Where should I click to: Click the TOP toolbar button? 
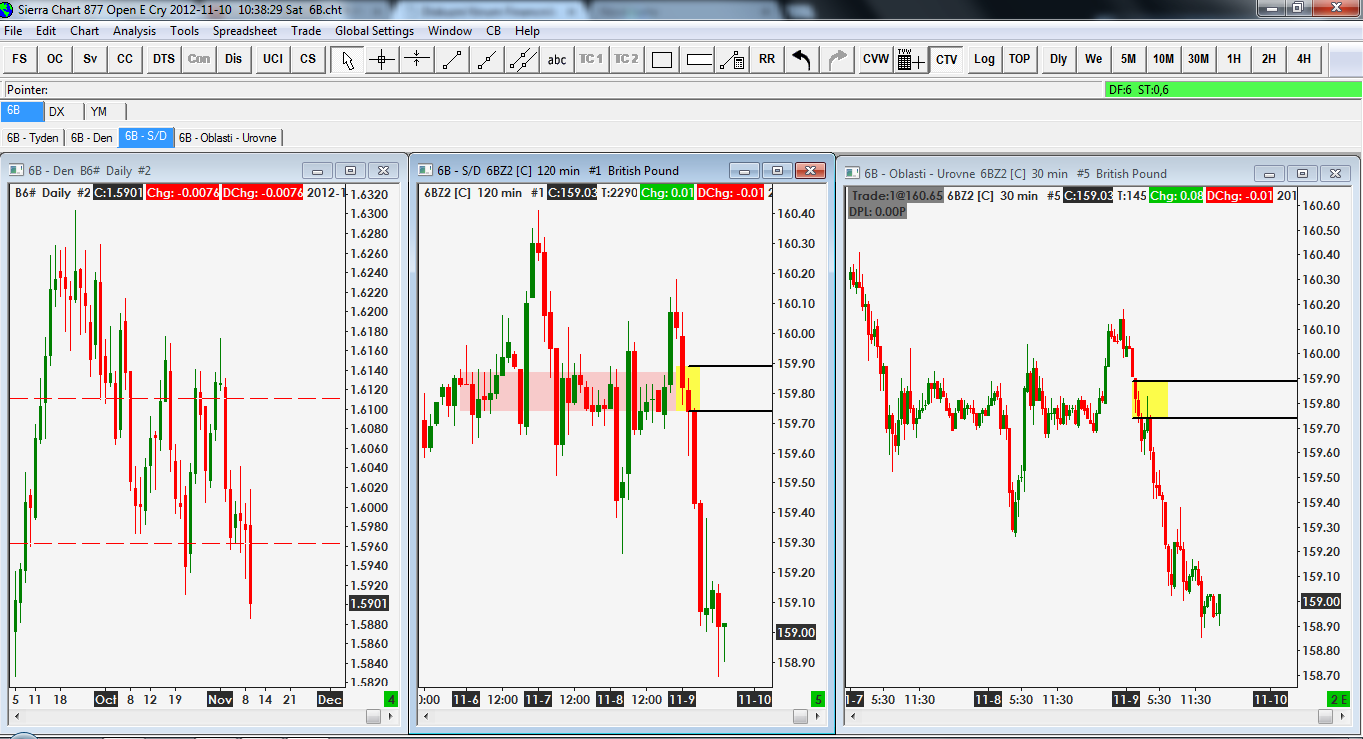(x=1020, y=59)
